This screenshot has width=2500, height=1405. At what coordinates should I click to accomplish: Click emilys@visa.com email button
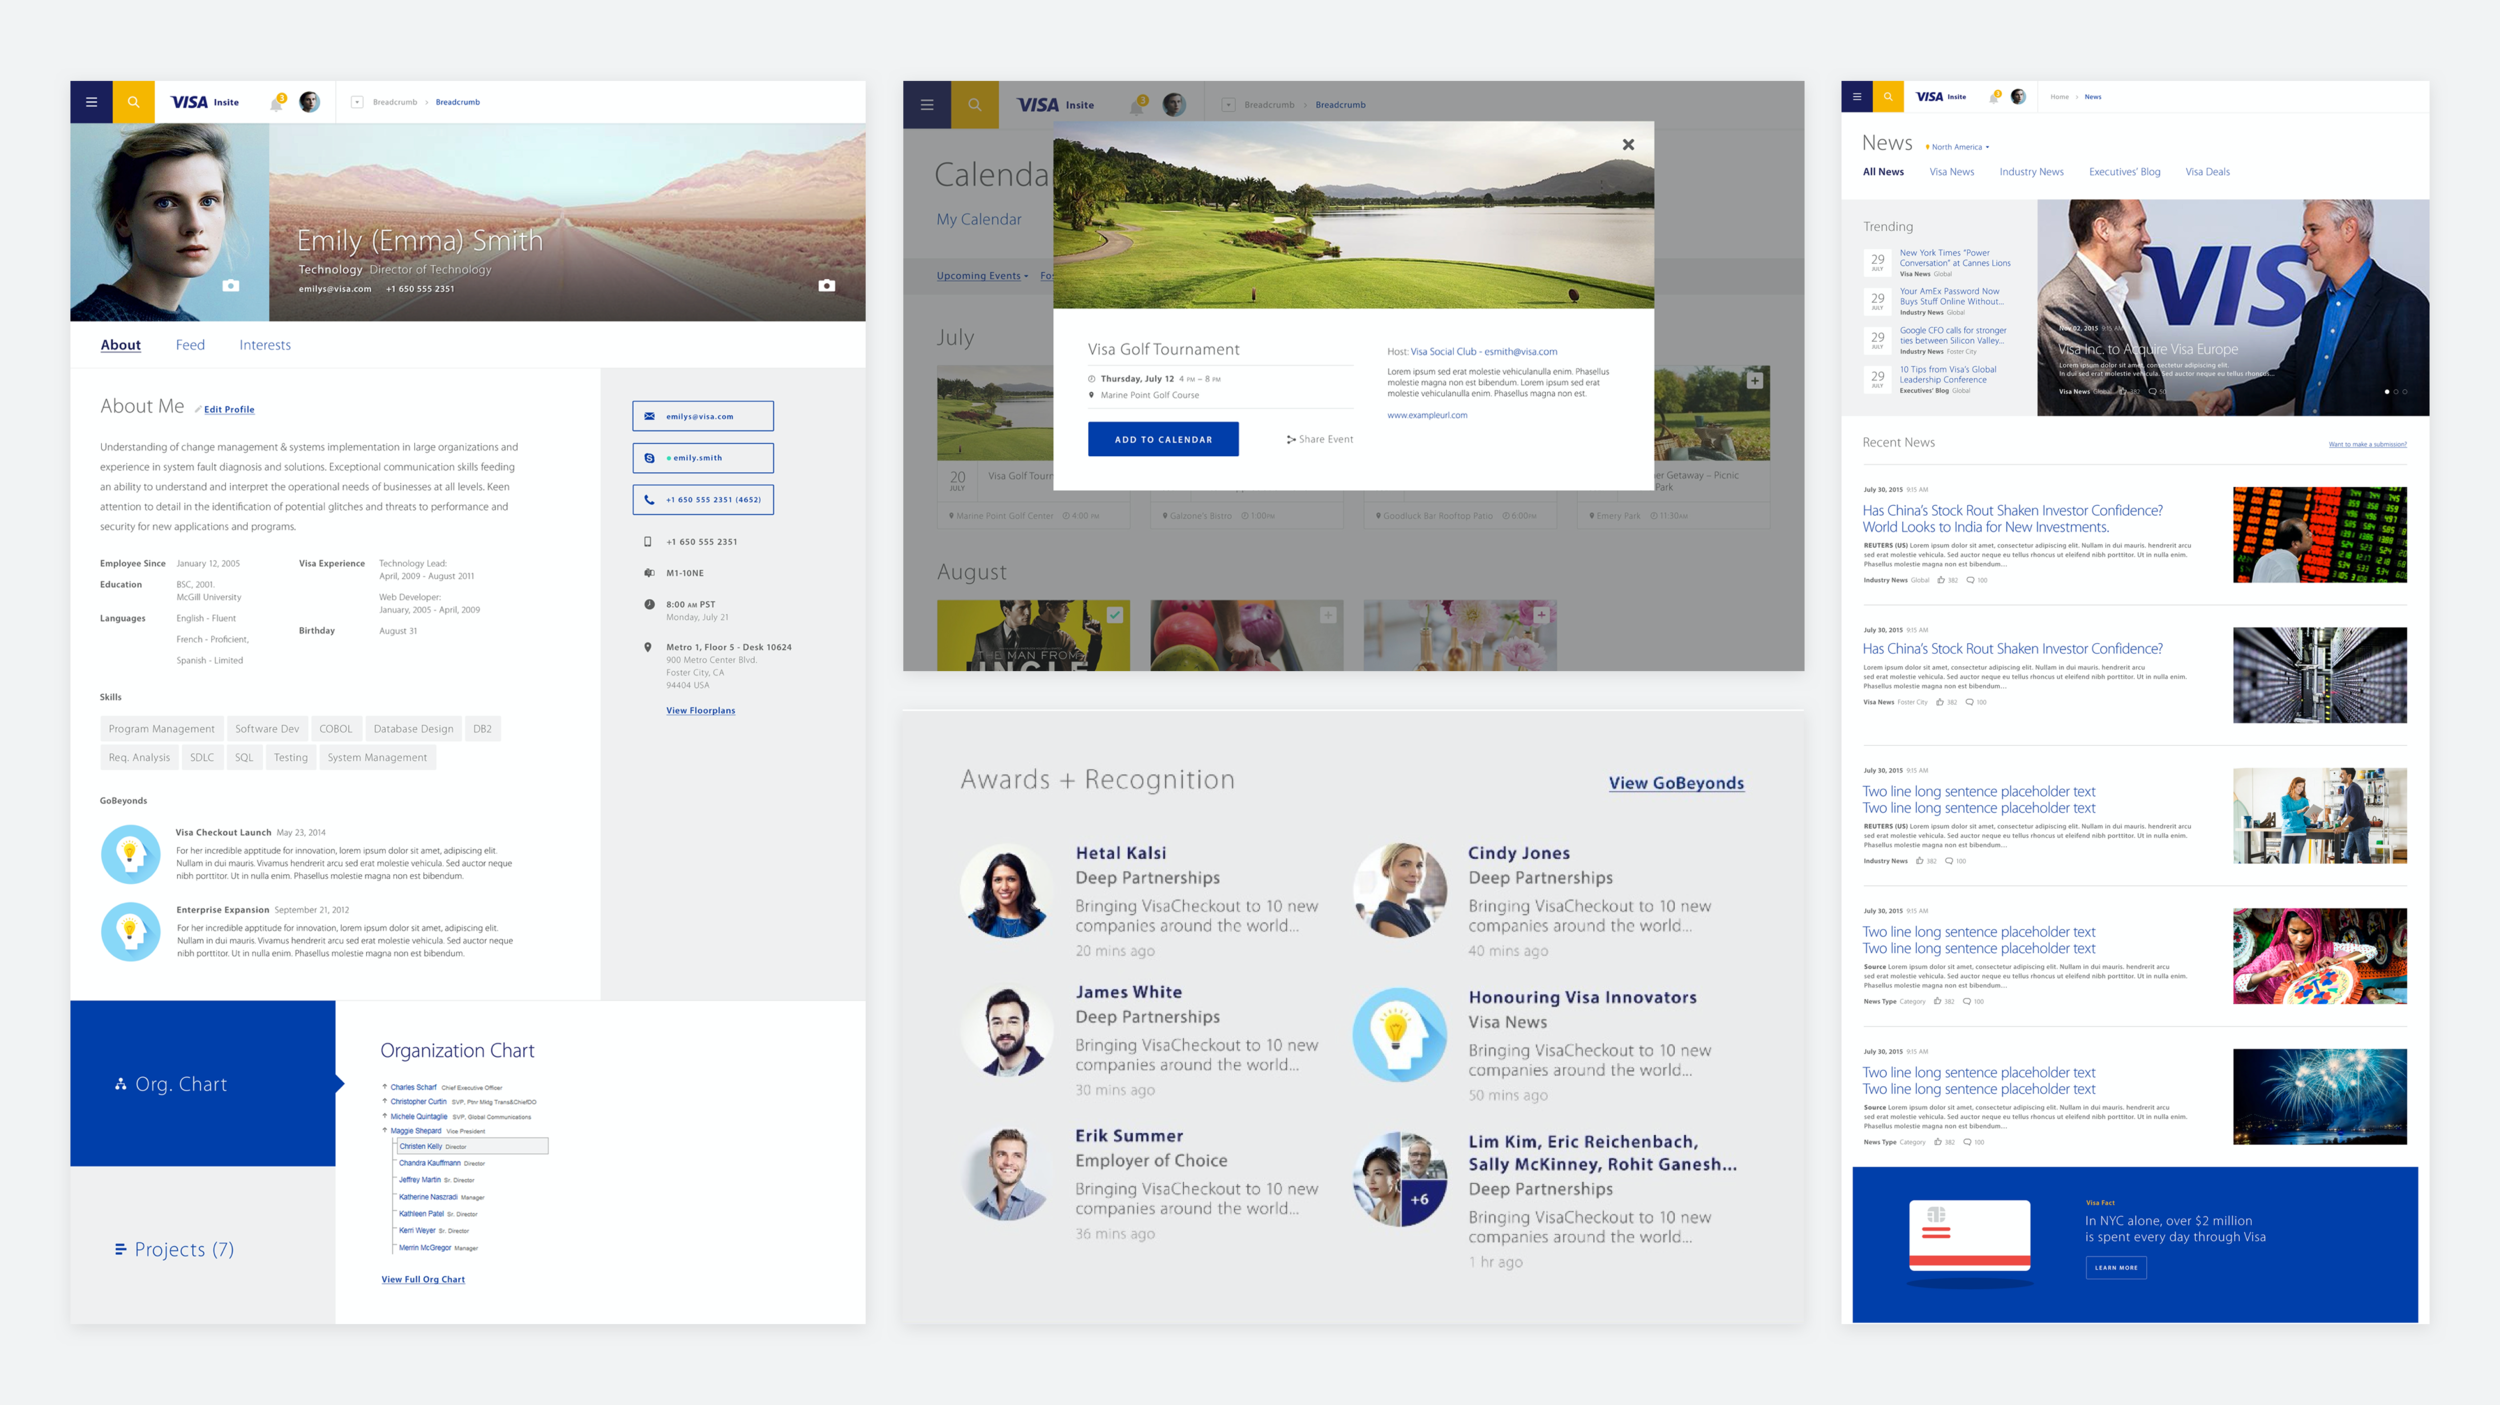click(x=703, y=416)
